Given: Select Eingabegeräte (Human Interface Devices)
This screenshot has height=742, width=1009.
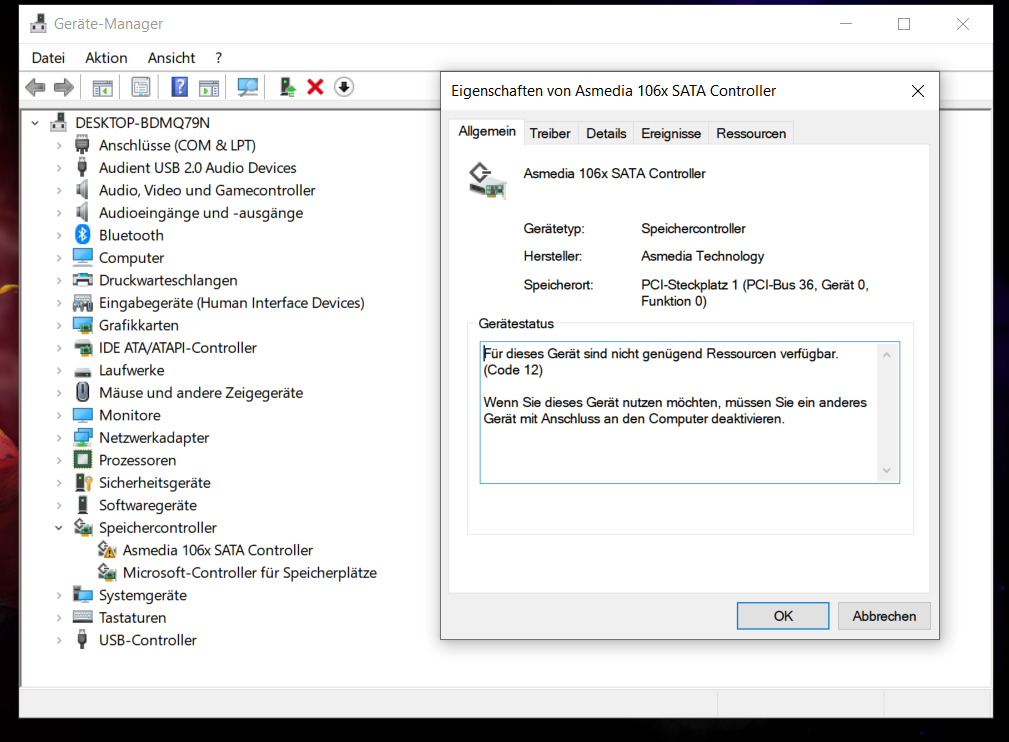Looking at the screenshot, I should click(232, 303).
